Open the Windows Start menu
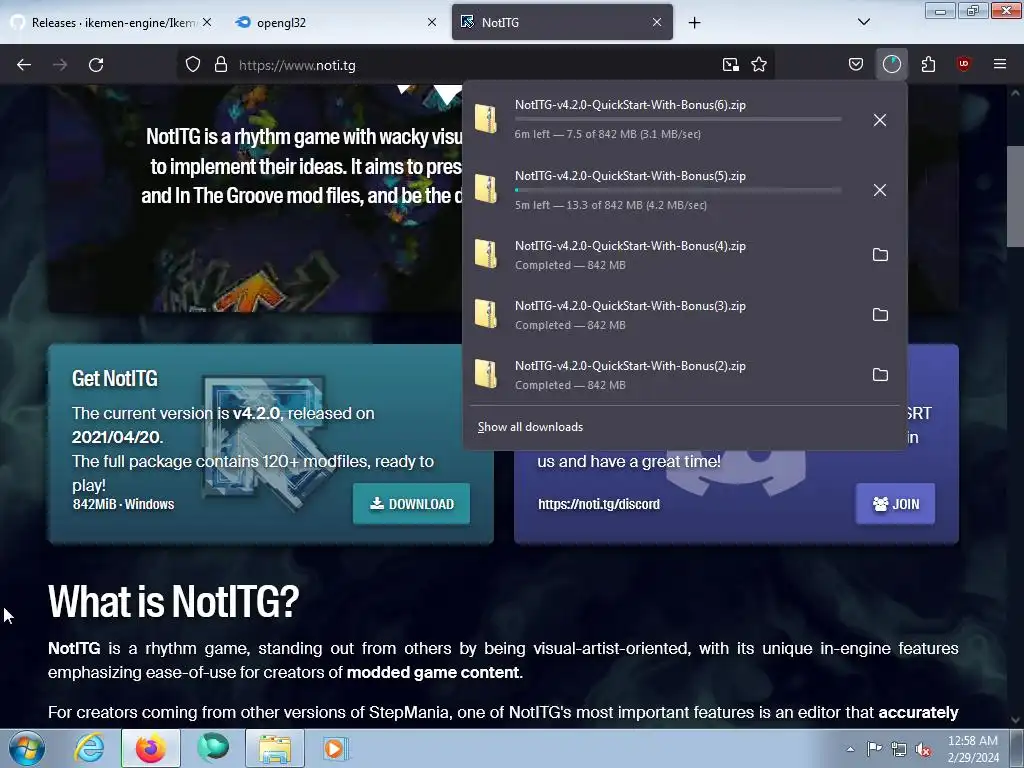 coord(26,748)
